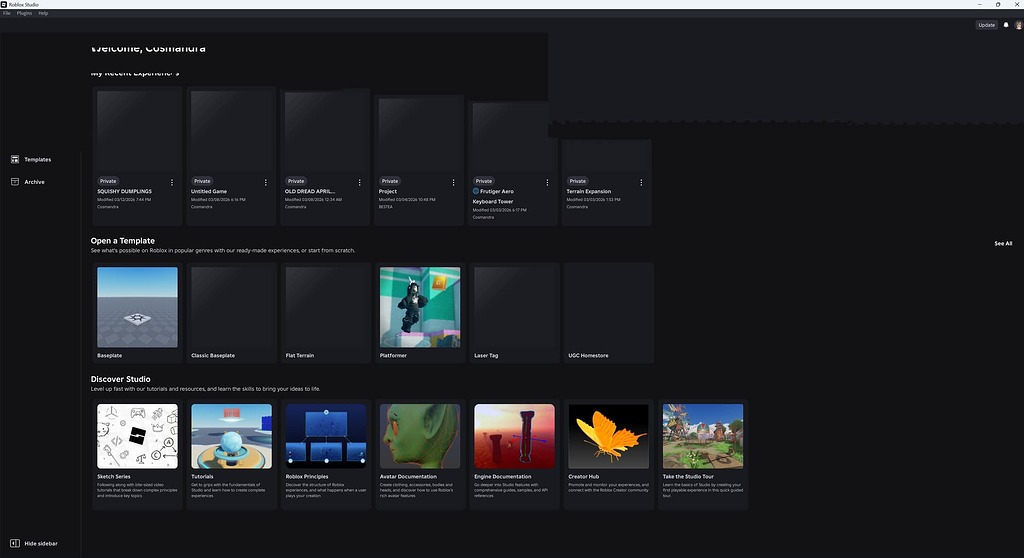Open the Creator Hub butterfly image

tap(608, 436)
